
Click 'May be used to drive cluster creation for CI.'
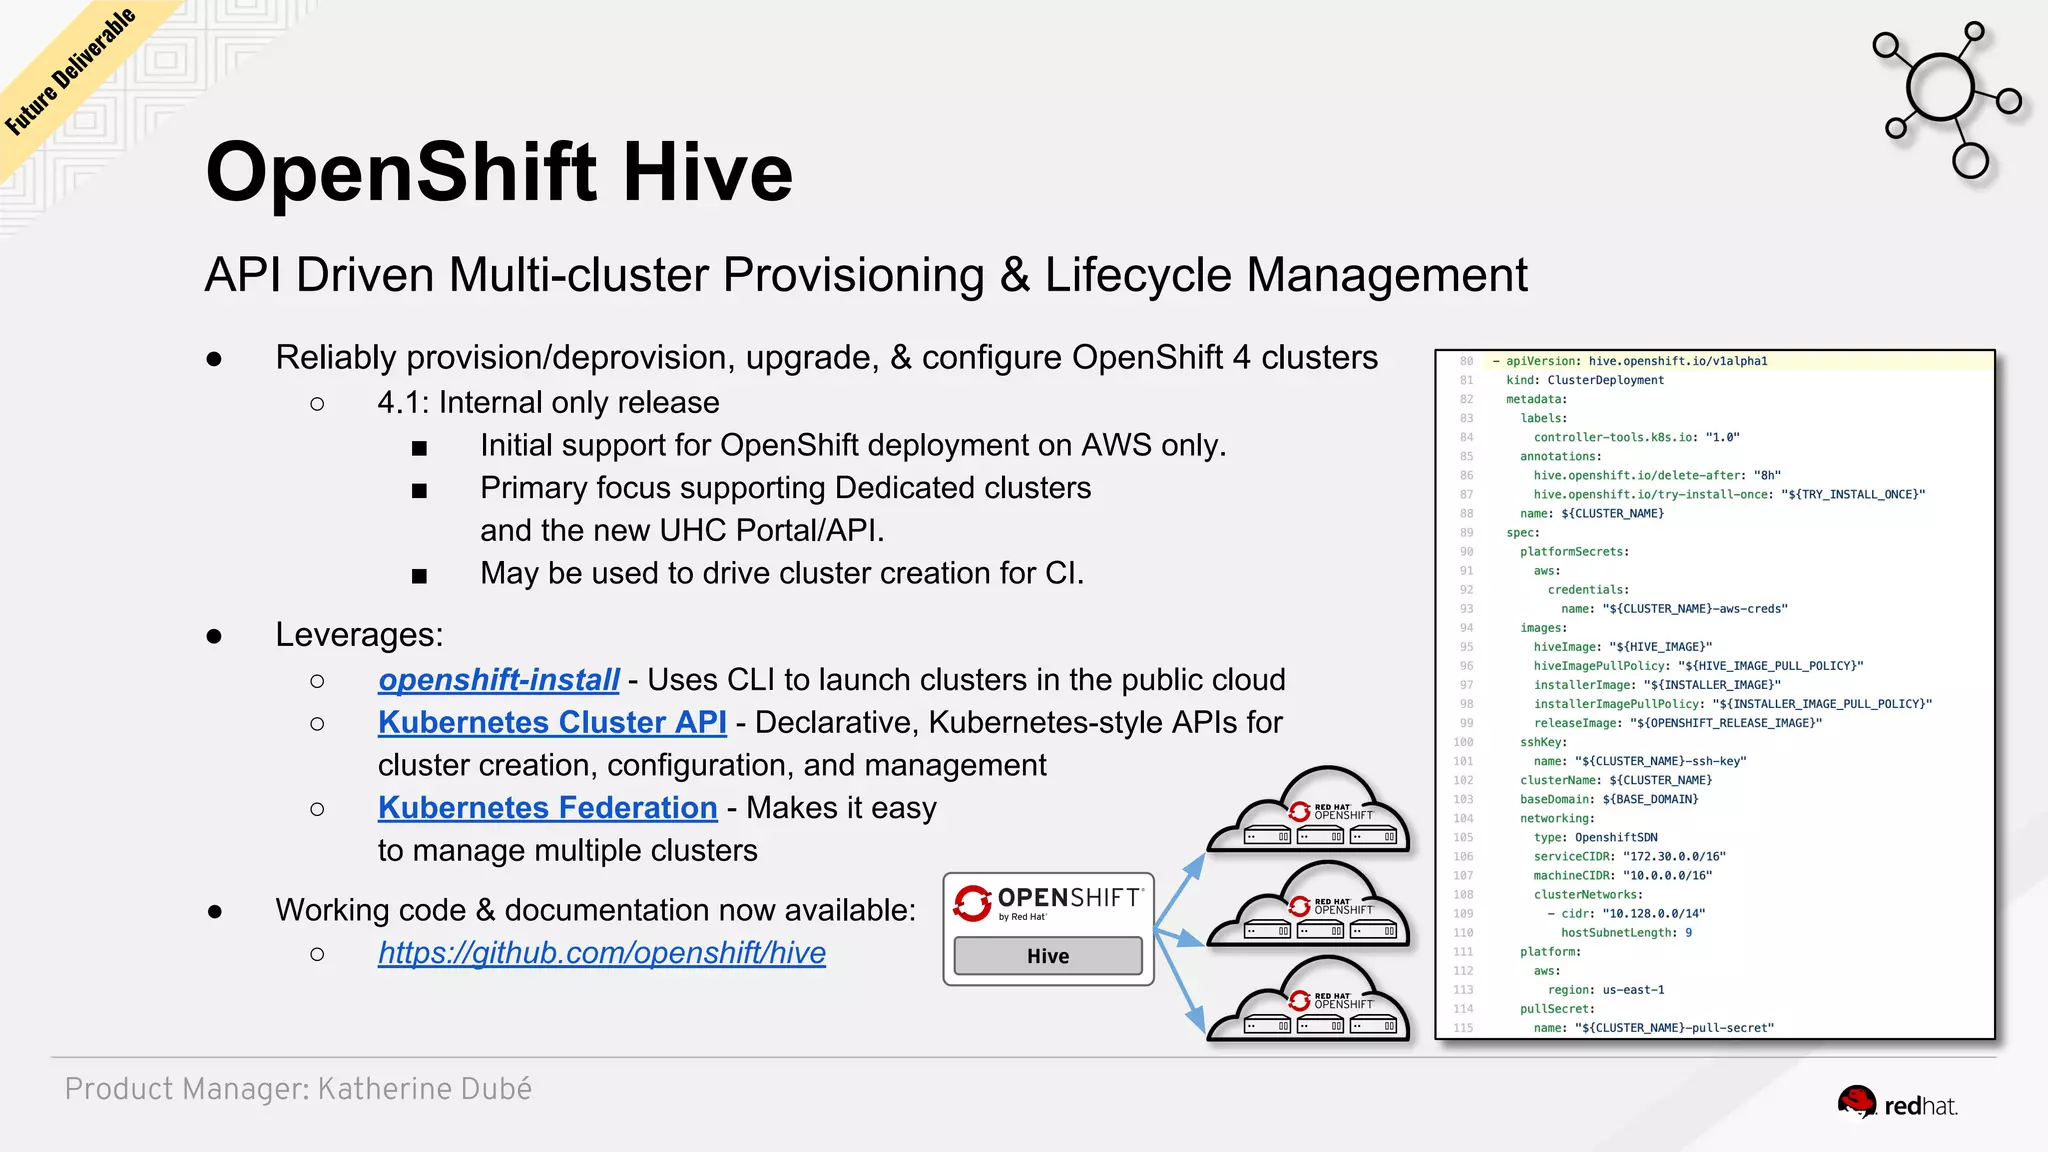(782, 573)
